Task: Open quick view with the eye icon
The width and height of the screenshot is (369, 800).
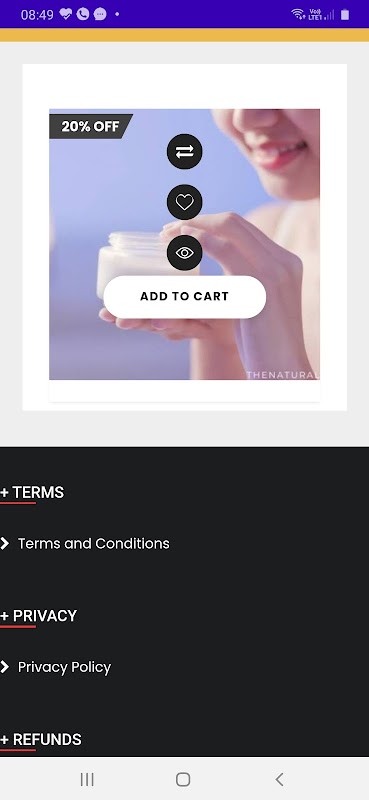Action: (184, 253)
